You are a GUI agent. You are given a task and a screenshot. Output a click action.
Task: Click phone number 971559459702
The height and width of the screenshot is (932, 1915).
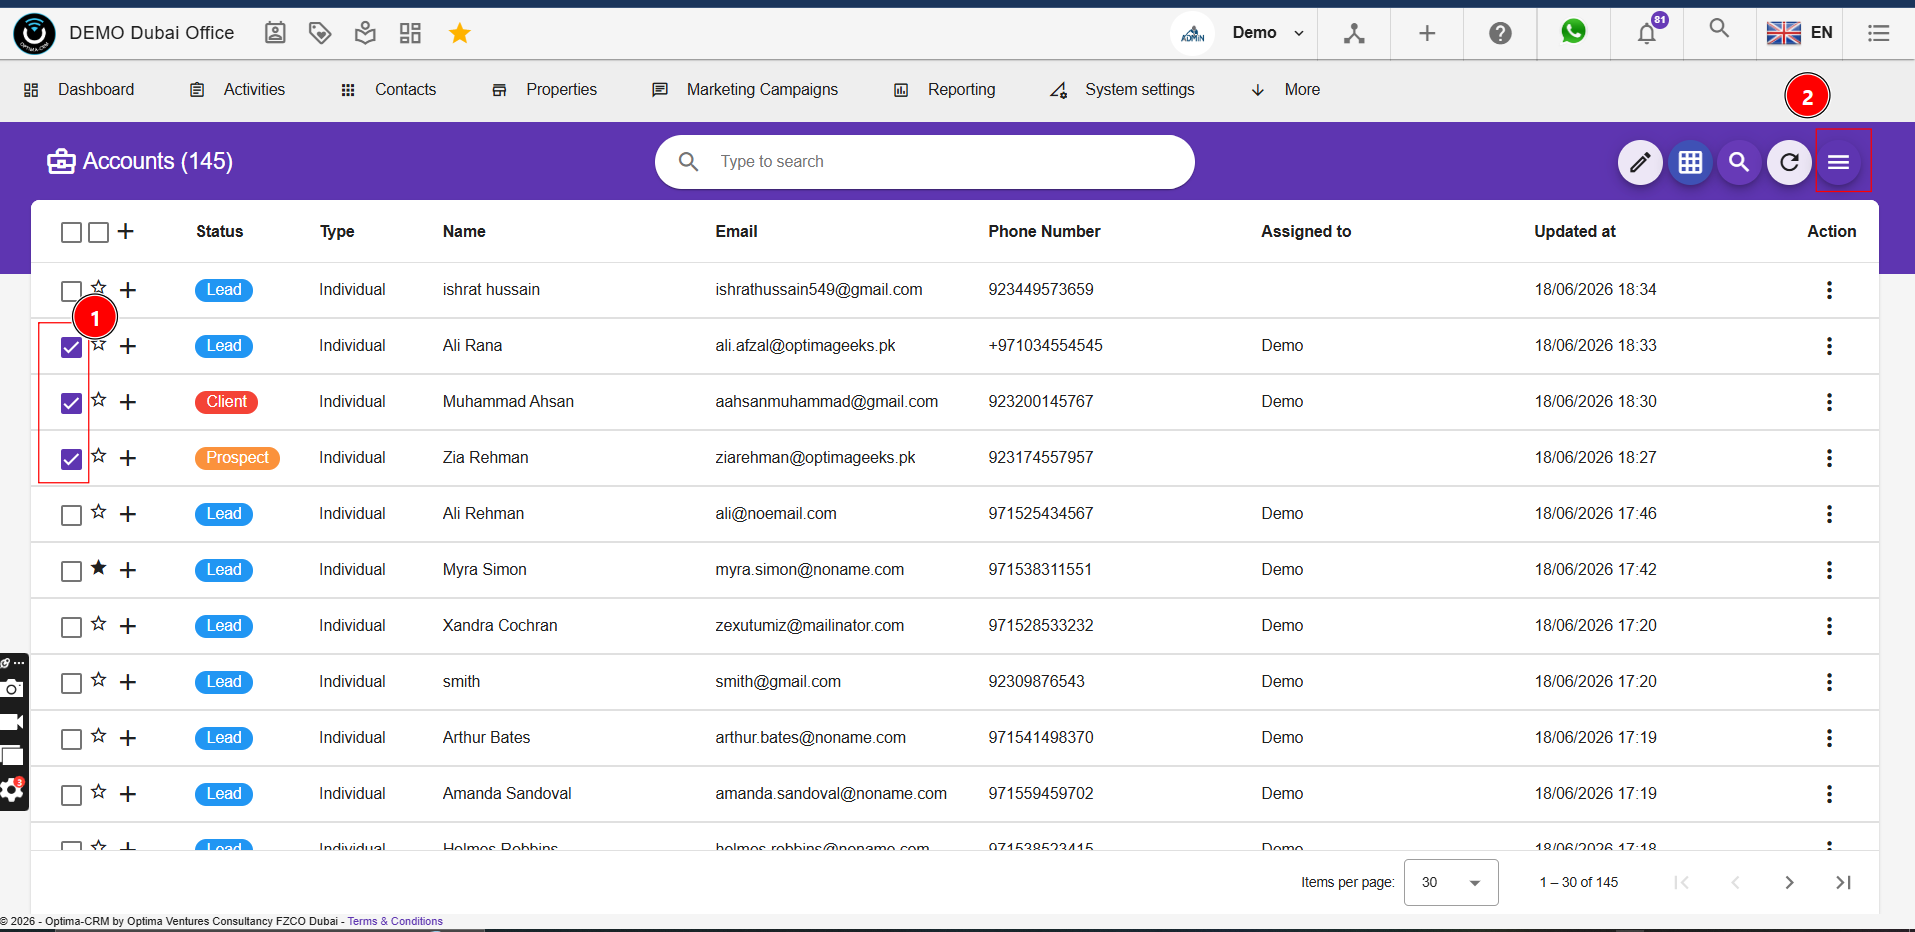click(x=1041, y=794)
